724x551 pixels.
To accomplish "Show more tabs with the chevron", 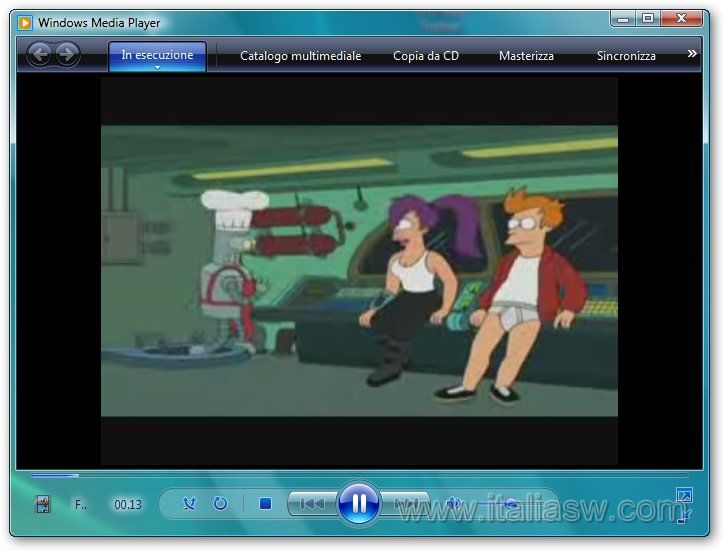I will (x=692, y=54).
